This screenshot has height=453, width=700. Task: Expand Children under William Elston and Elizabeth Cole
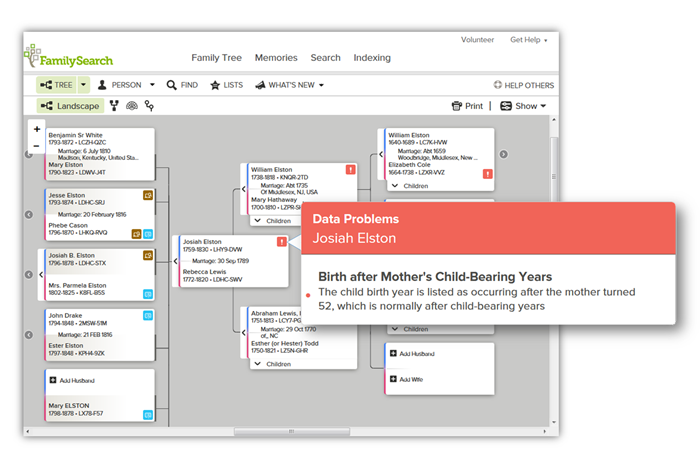[410, 186]
